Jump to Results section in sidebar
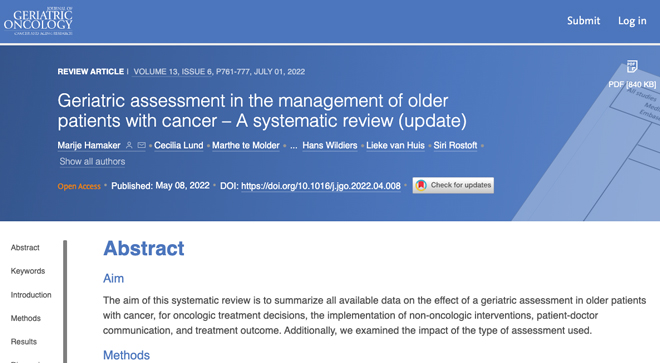The image size is (660, 363). (x=24, y=342)
